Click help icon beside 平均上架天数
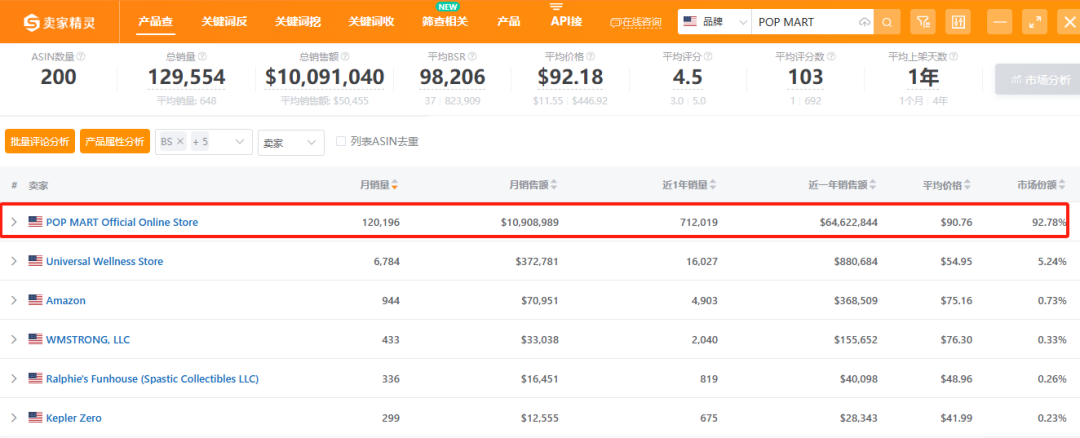This screenshot has width=1080, height=438. [x=953, y=56]
